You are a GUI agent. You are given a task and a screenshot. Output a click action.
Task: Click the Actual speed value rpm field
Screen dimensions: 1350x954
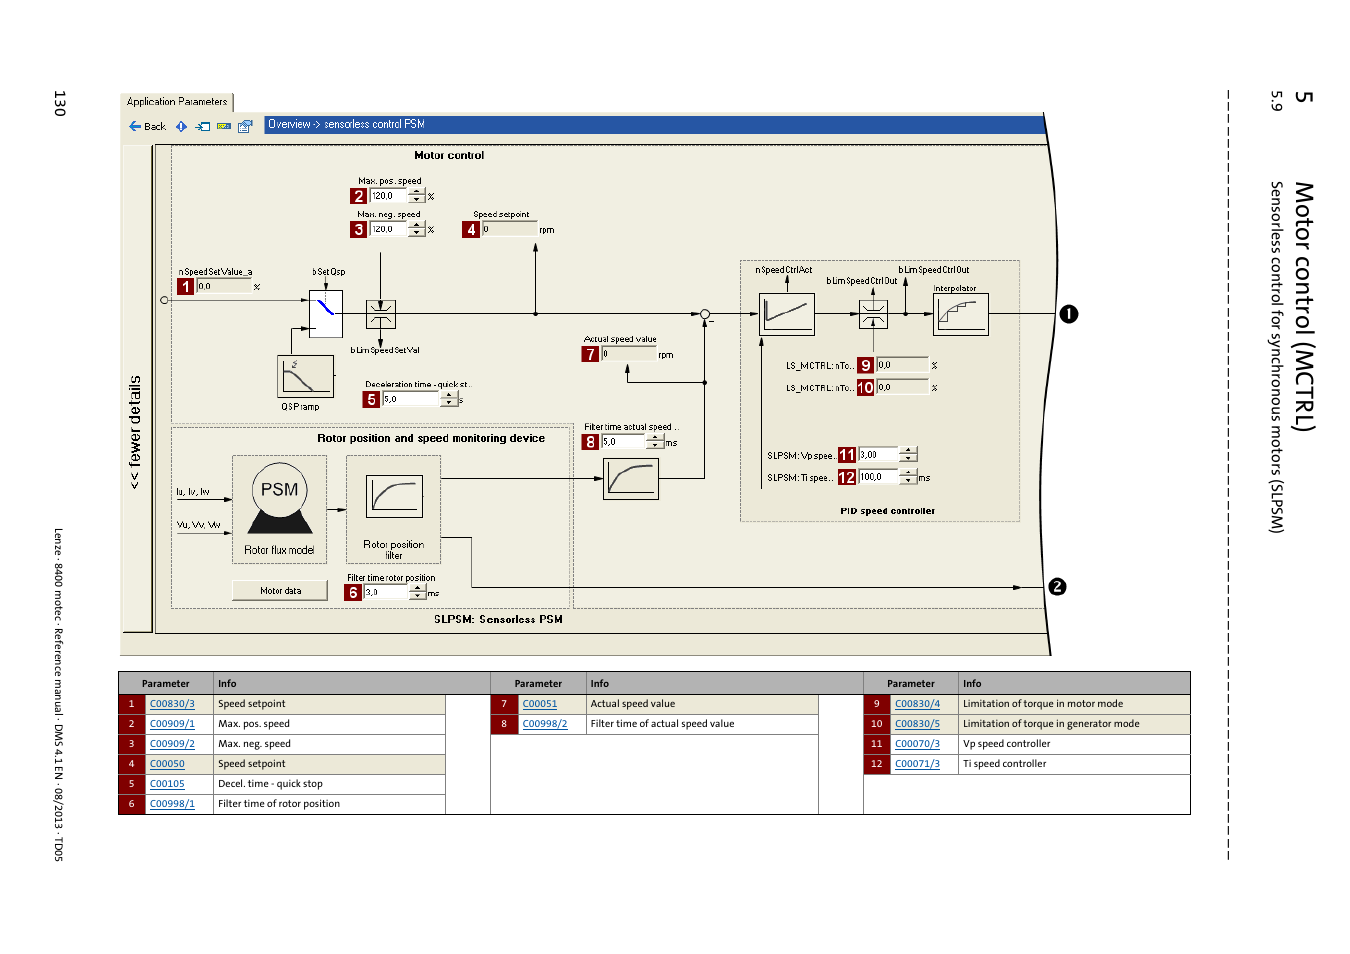(628, 354)
